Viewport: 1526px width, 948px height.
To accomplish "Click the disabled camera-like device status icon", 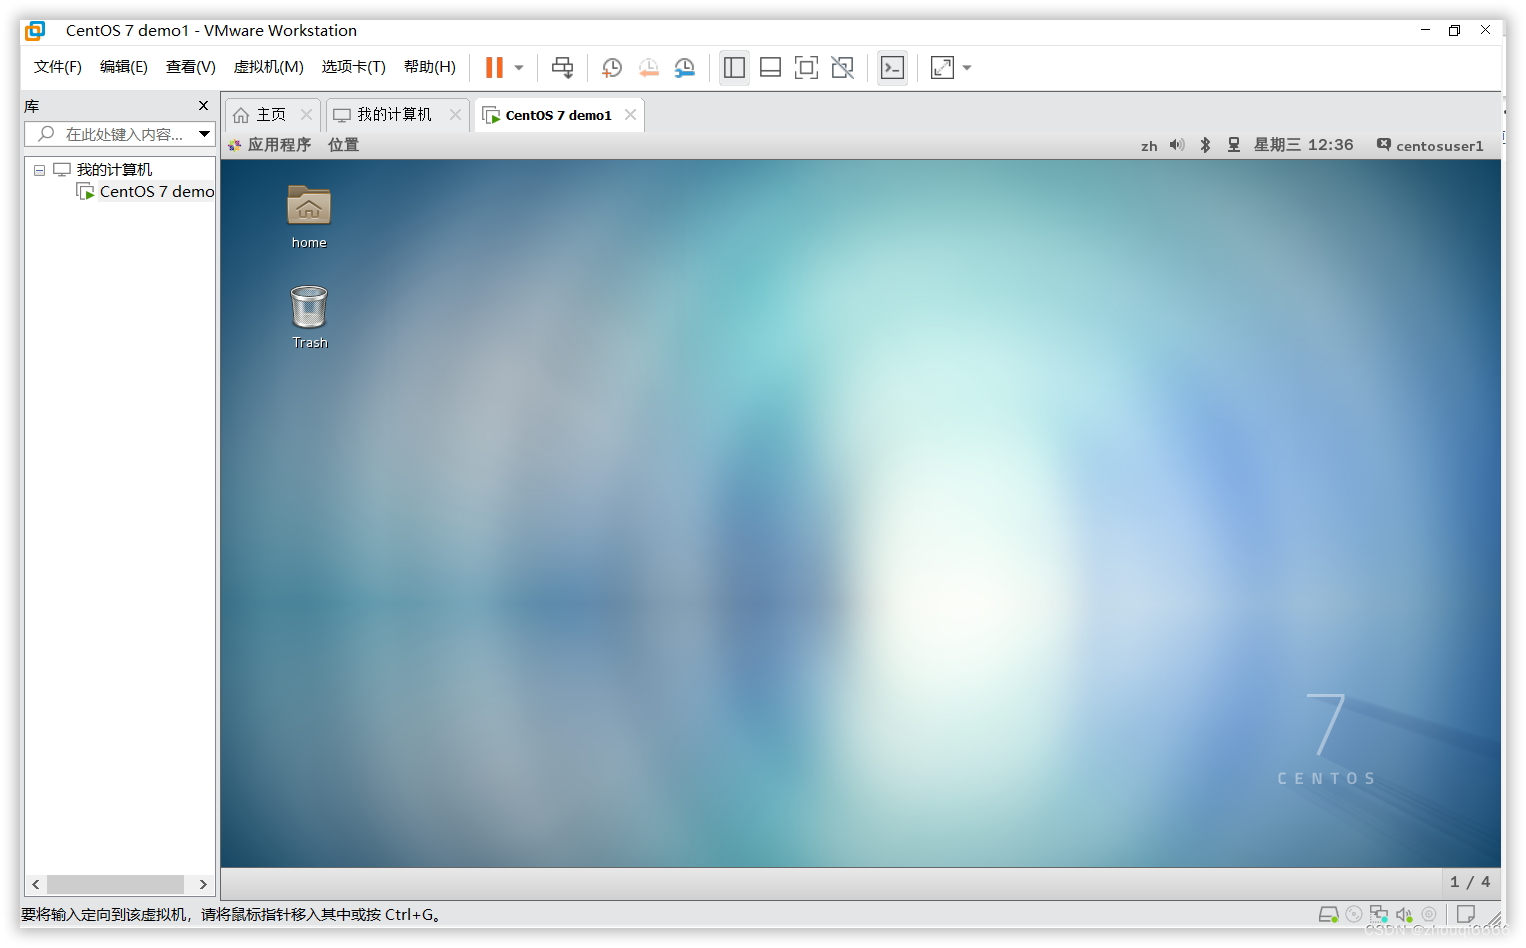I will pos(1429,914).
